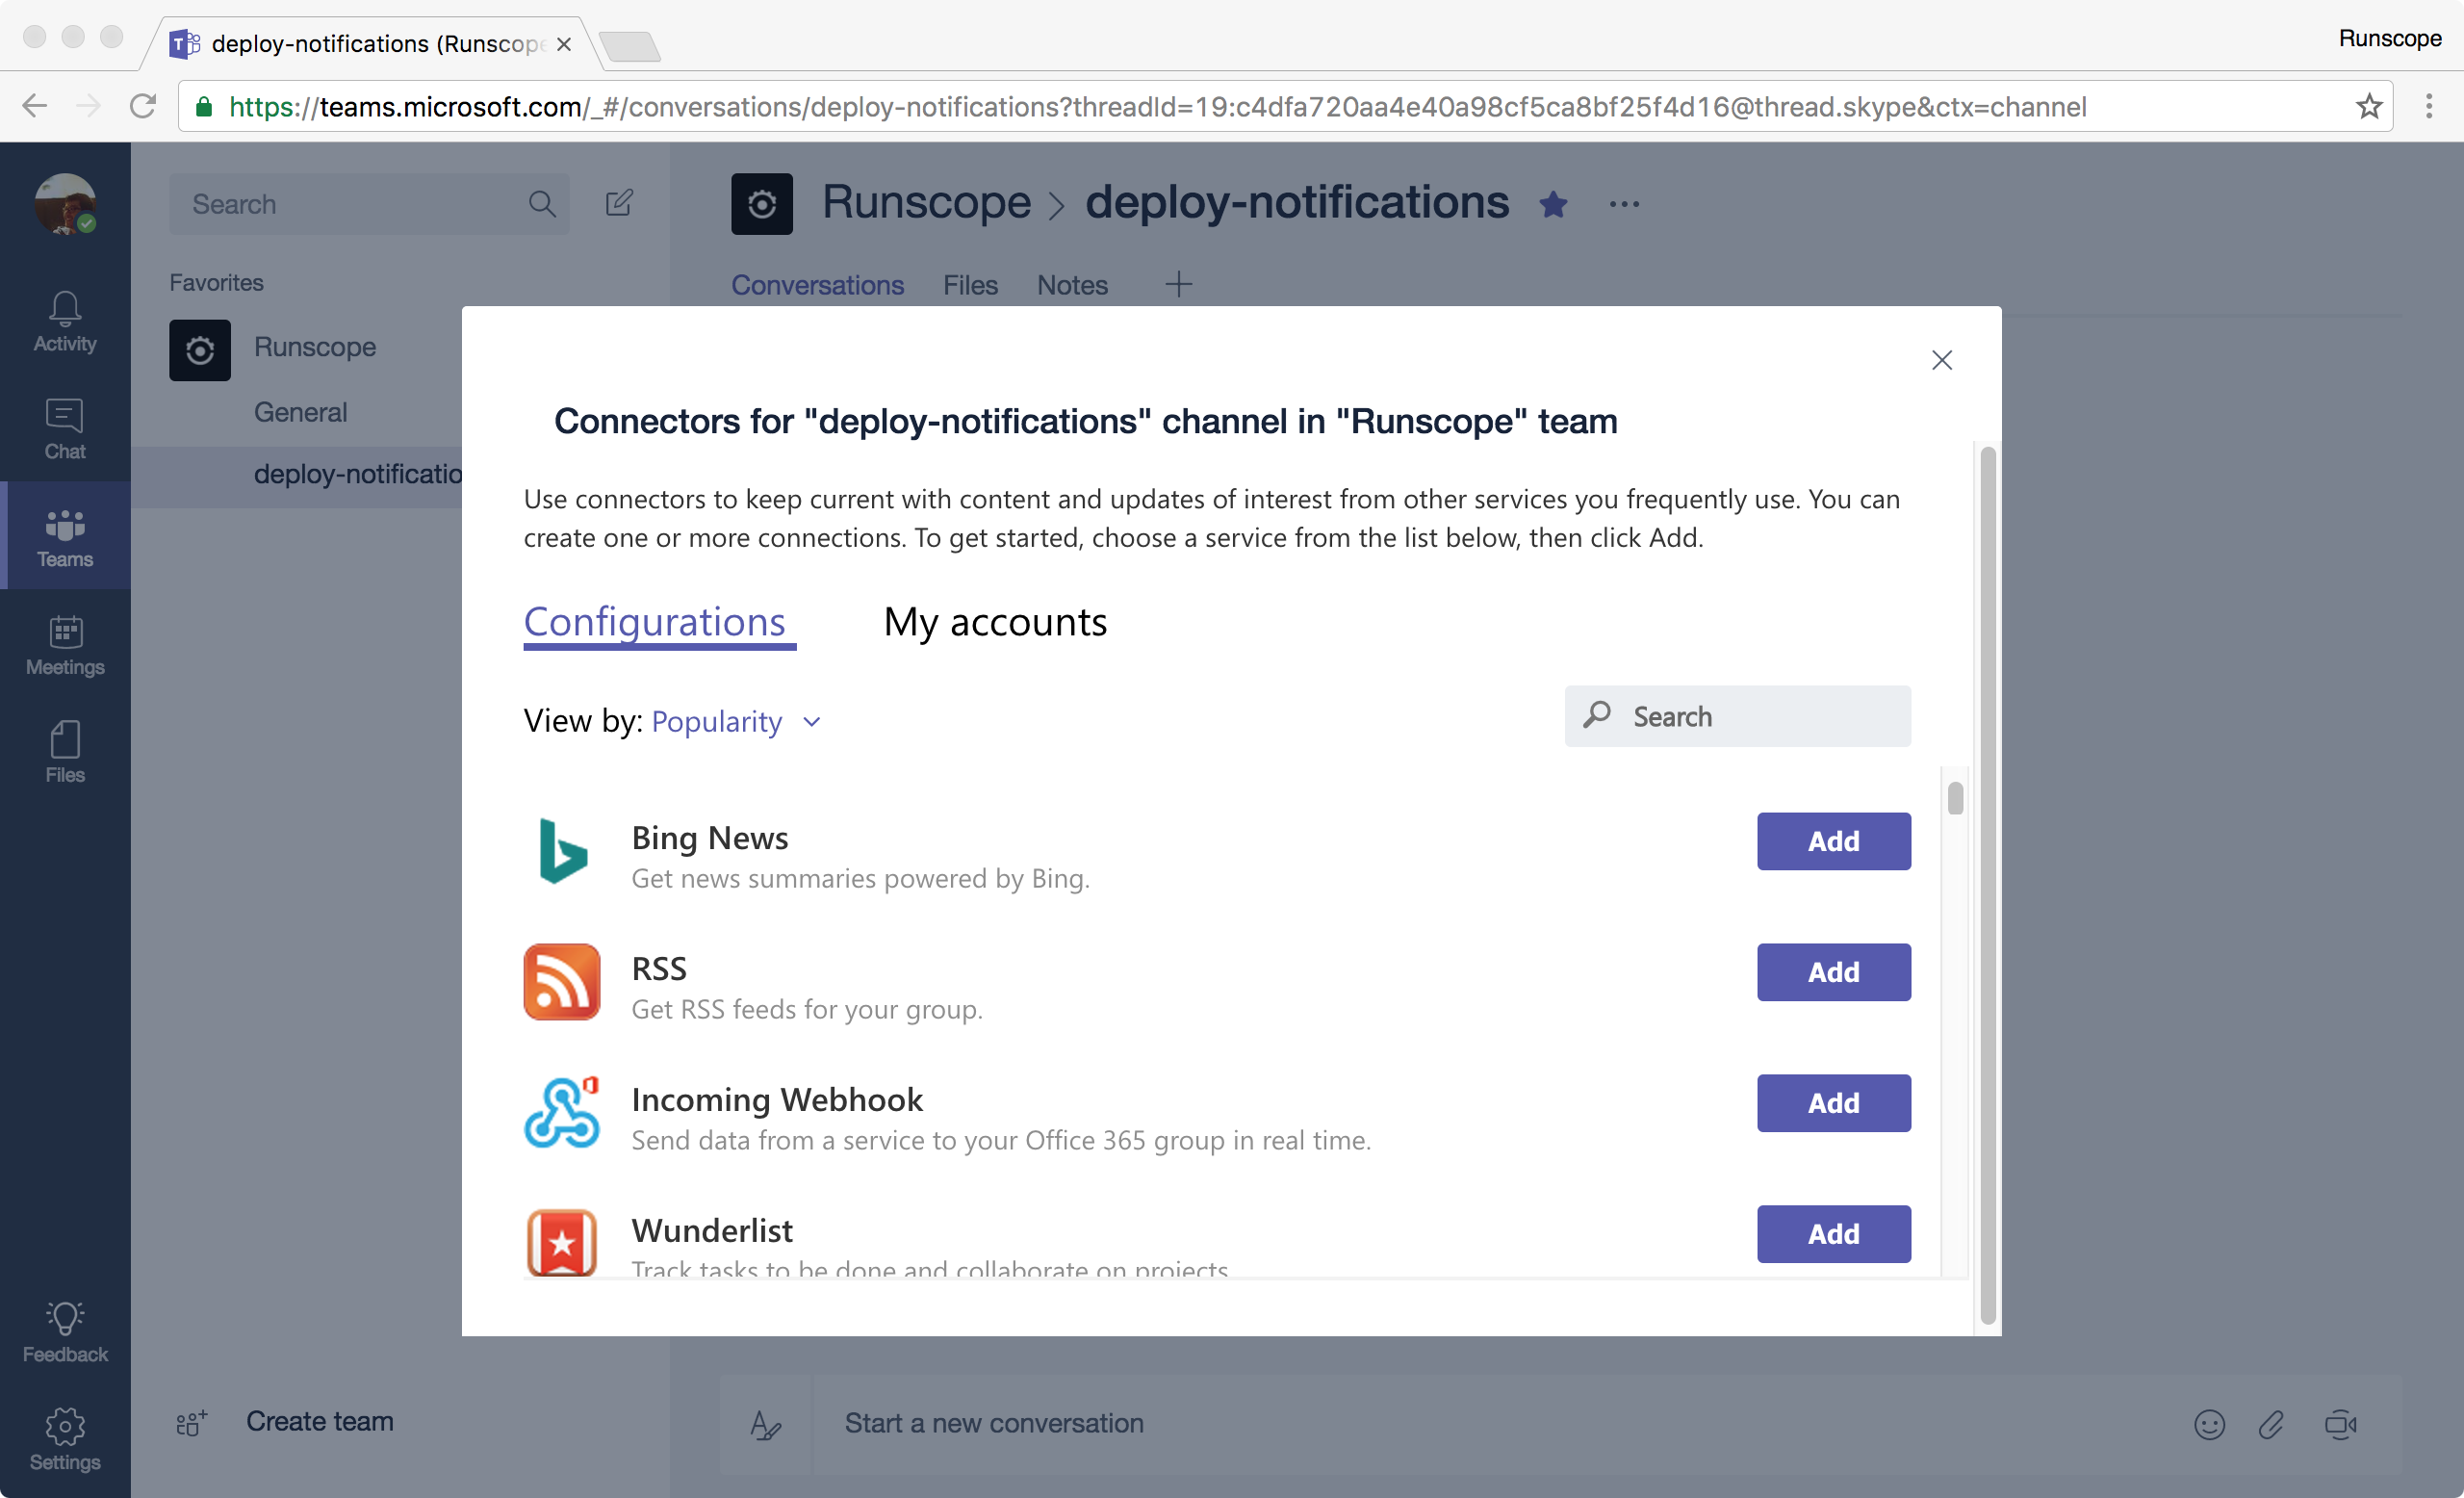The image size is (2464, 1498).
Task: Click the Teams left panel Search box
Action: click(368, 204)
